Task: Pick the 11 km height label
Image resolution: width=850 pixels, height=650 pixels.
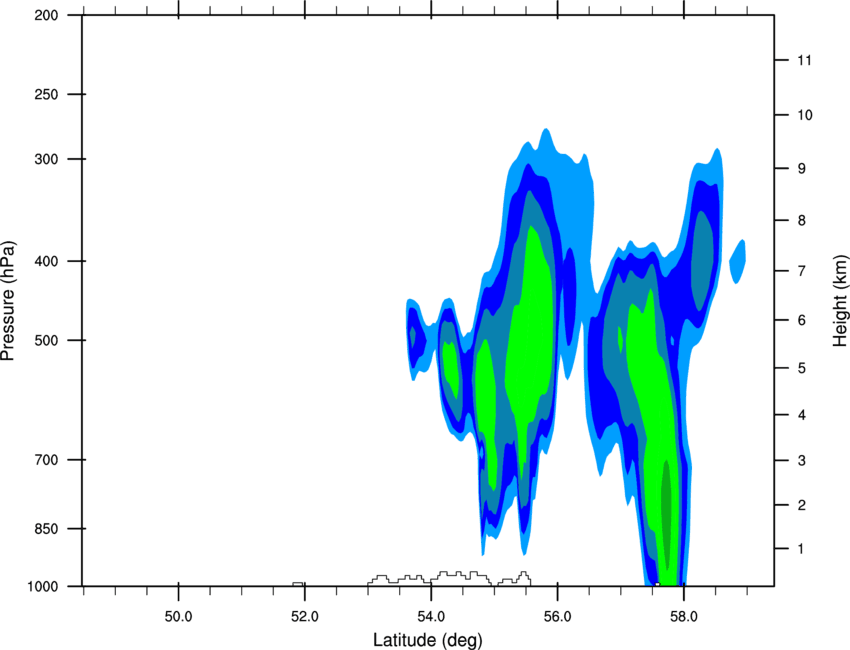Action: 805,60
